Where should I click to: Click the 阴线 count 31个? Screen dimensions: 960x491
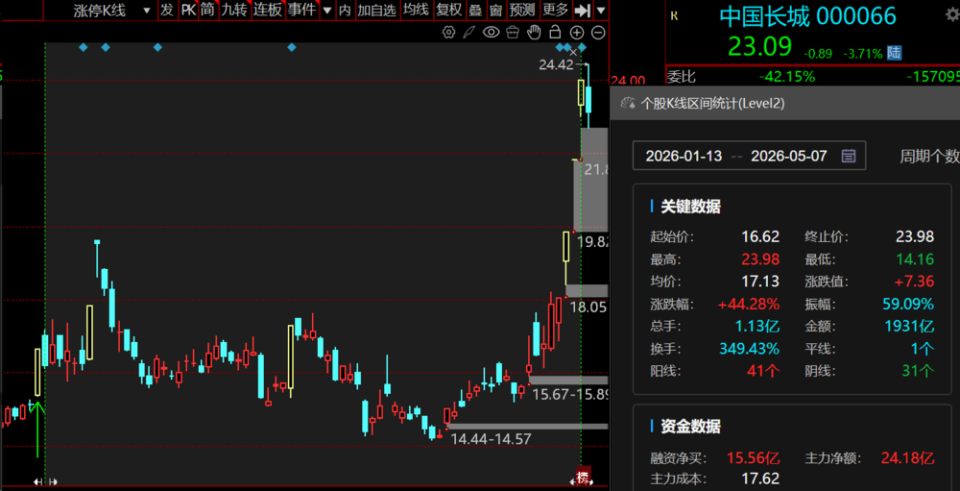click(x=918, y=371)
